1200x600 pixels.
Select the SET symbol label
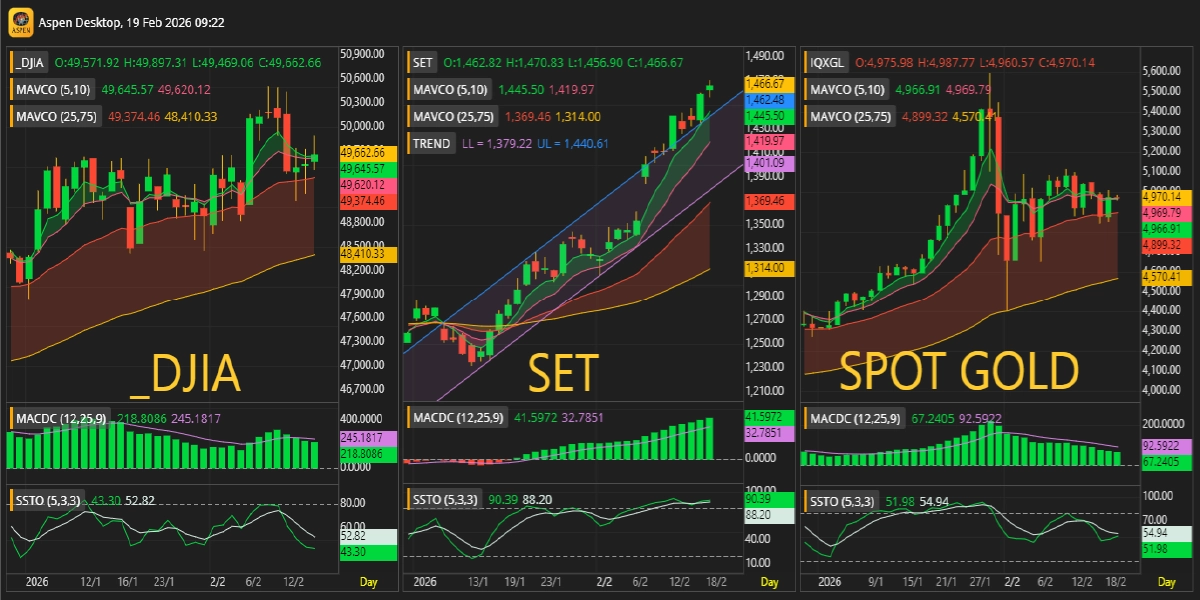point(423,63)
